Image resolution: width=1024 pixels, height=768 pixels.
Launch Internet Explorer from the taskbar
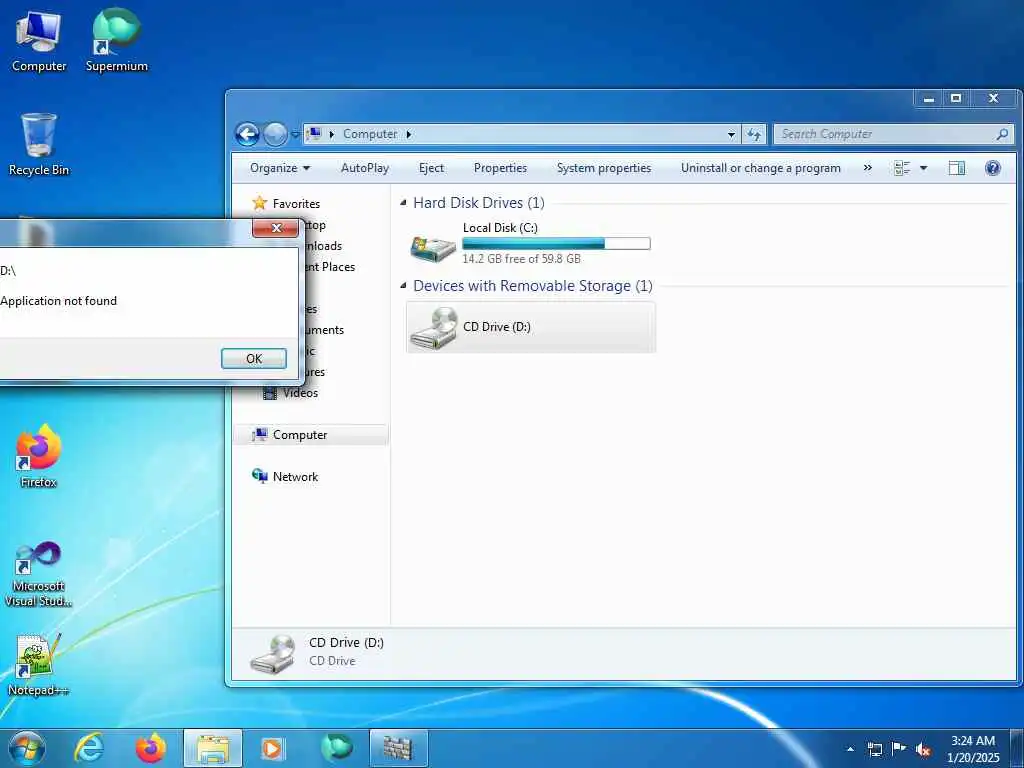[89, 748]
